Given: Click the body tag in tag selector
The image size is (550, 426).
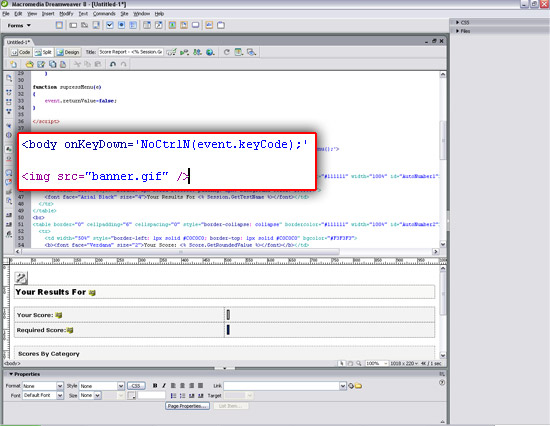Looking at the screenshot, I should pos(13,364).
